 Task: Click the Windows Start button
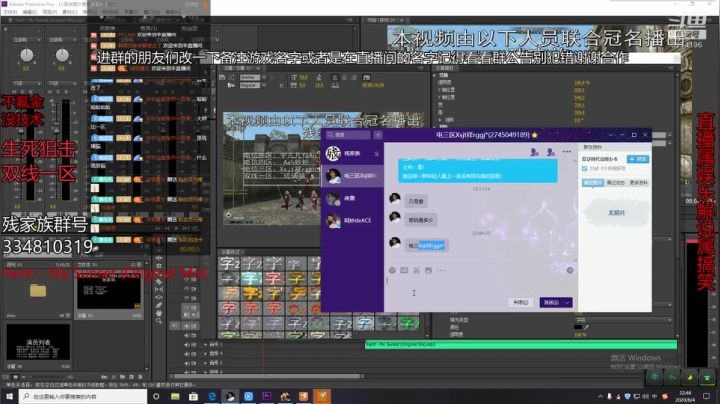[9, 396]
